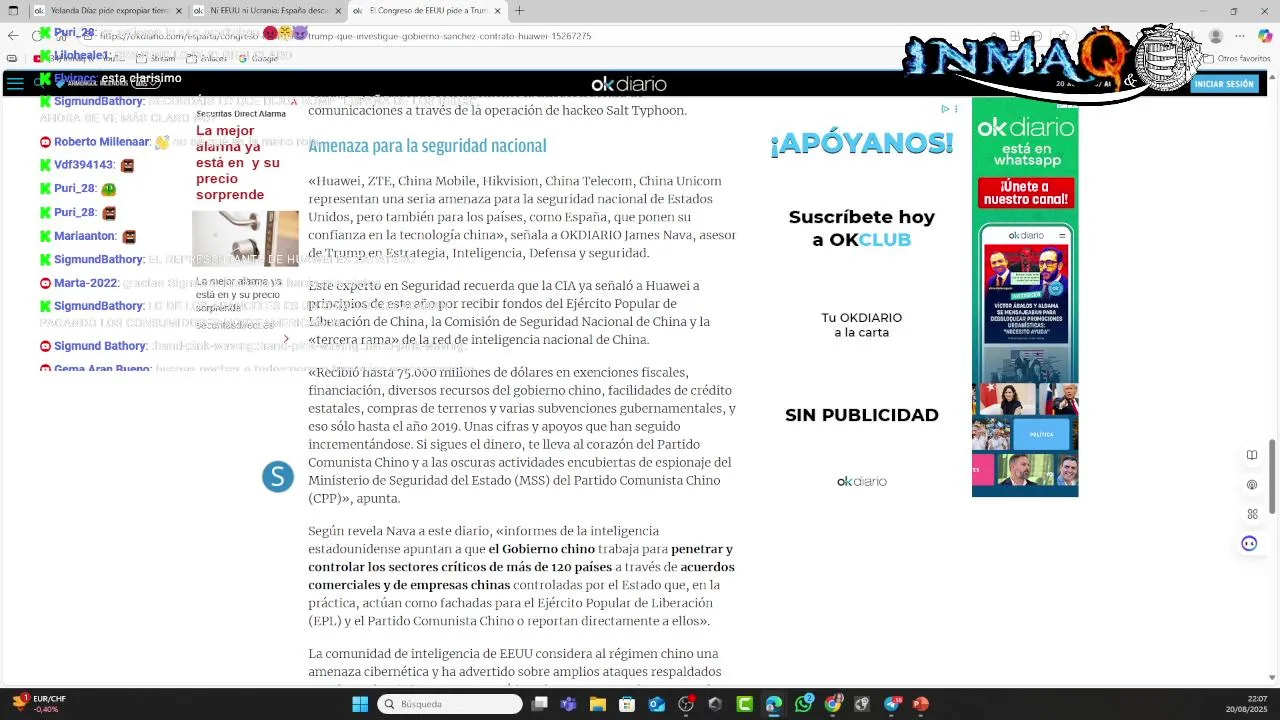Click 'Amenaza para la seguridad nacional' heading
The height and width of the screenshot is (720, 1280).
pos(427,146)
